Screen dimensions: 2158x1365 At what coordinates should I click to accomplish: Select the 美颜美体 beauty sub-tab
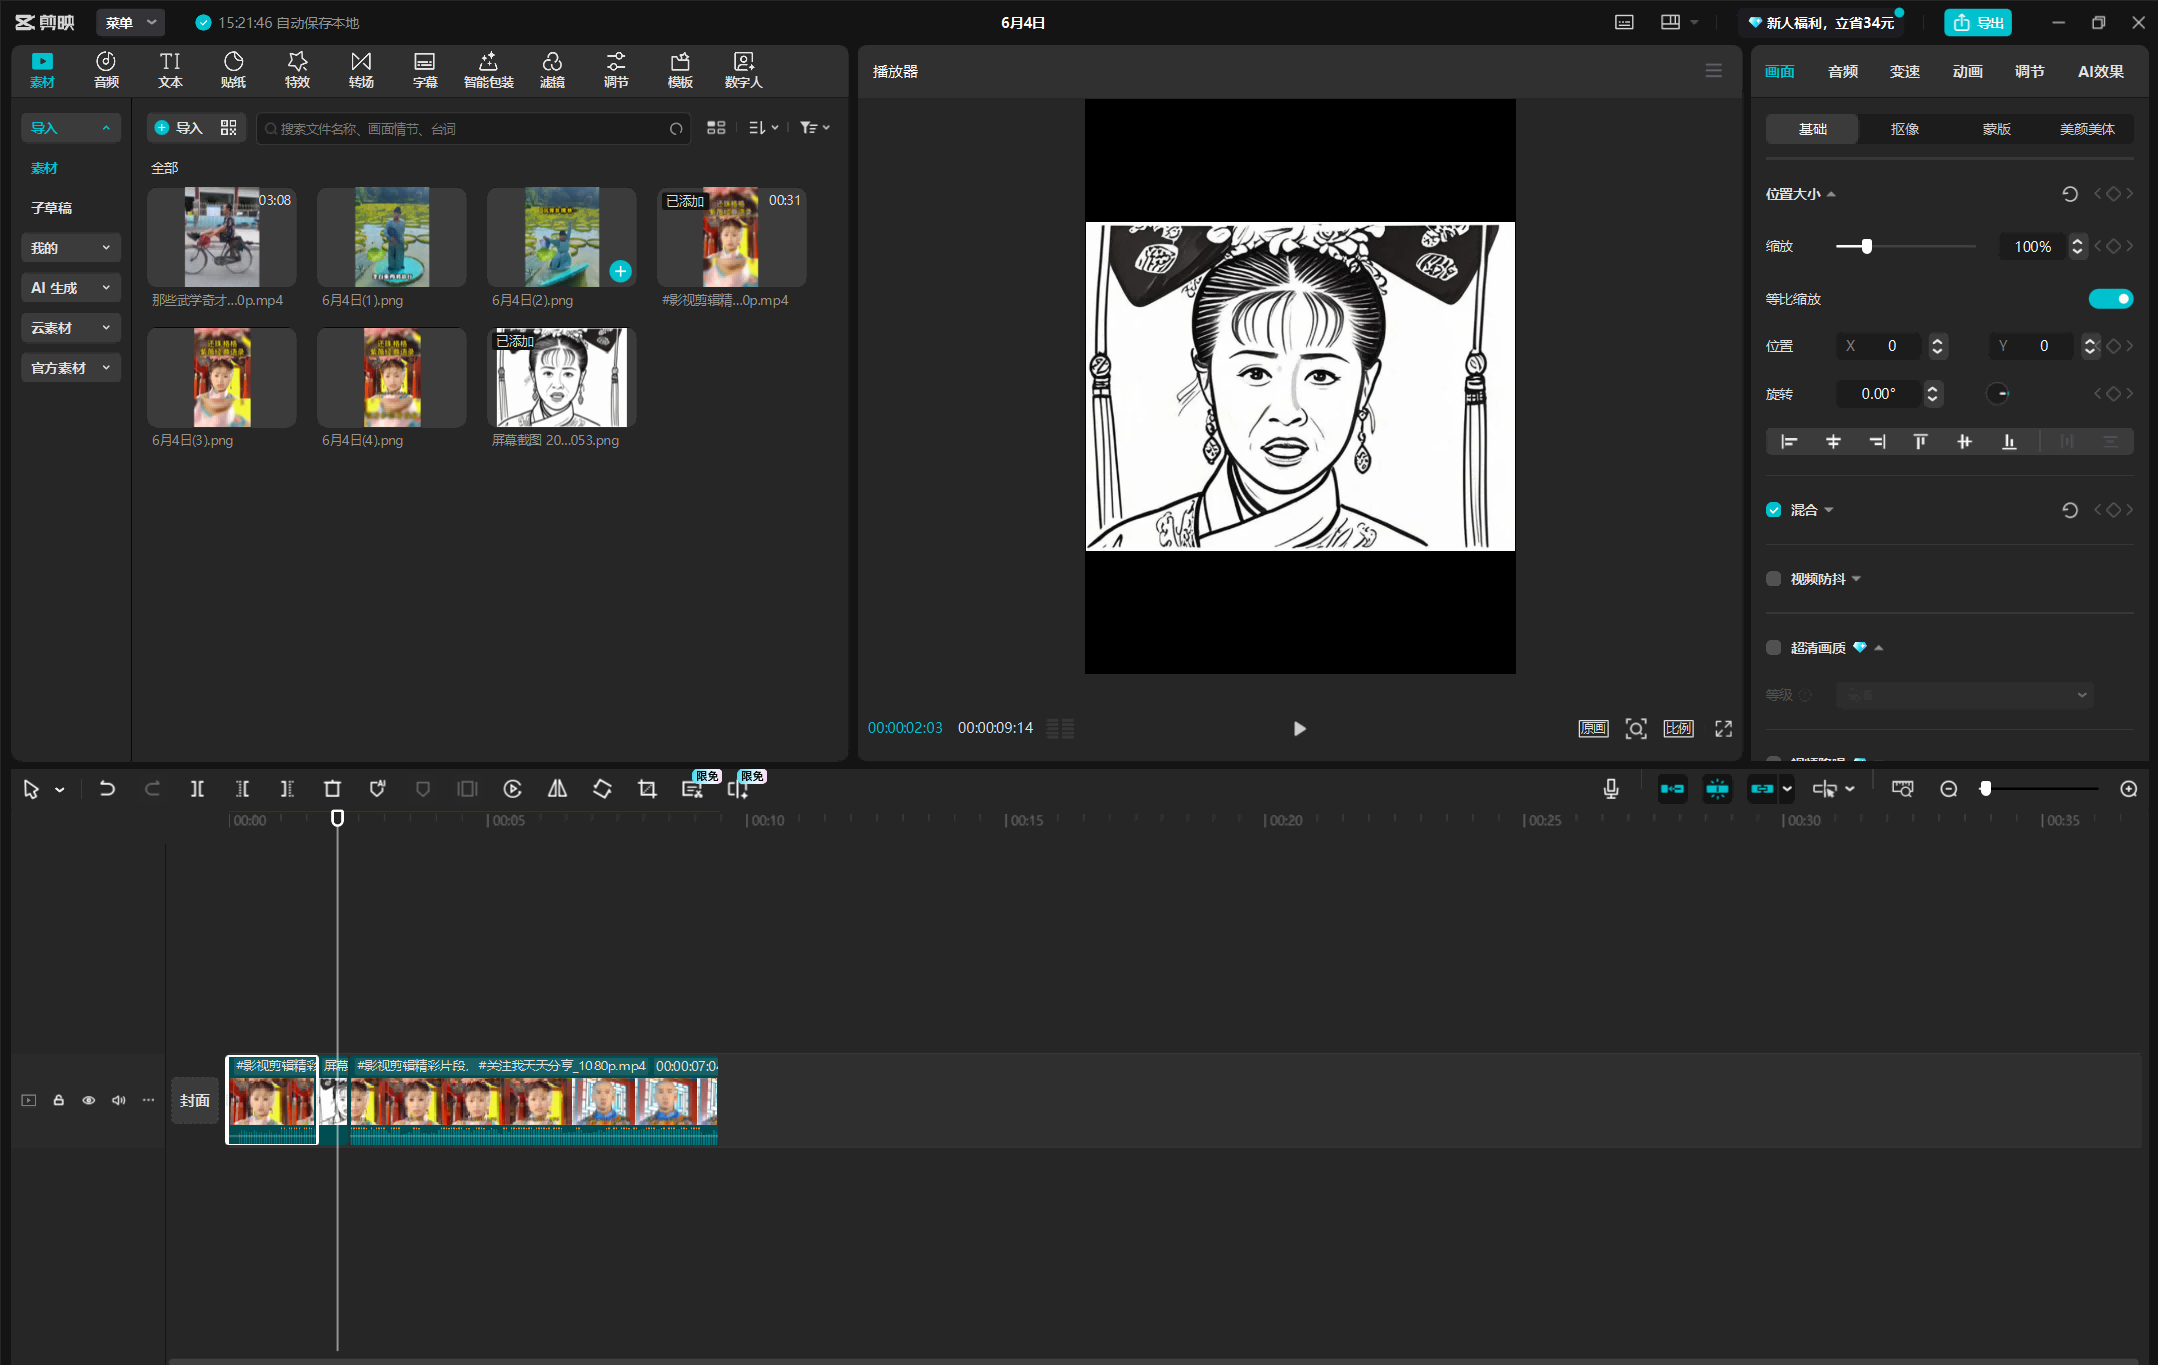tap(2087, 129)
